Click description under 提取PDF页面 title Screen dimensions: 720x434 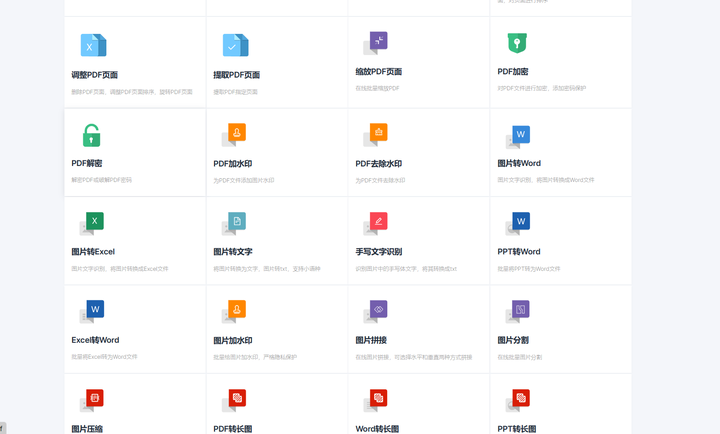point(235,92)
